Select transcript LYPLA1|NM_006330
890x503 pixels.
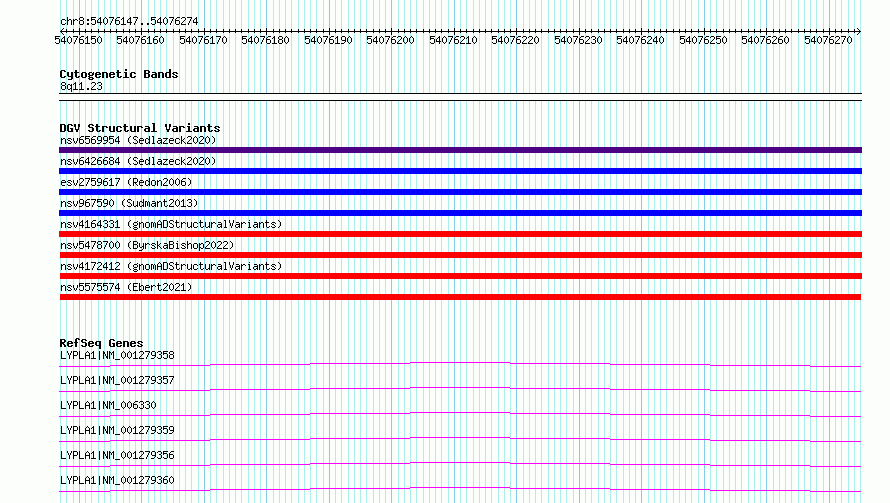pos(108,405)
